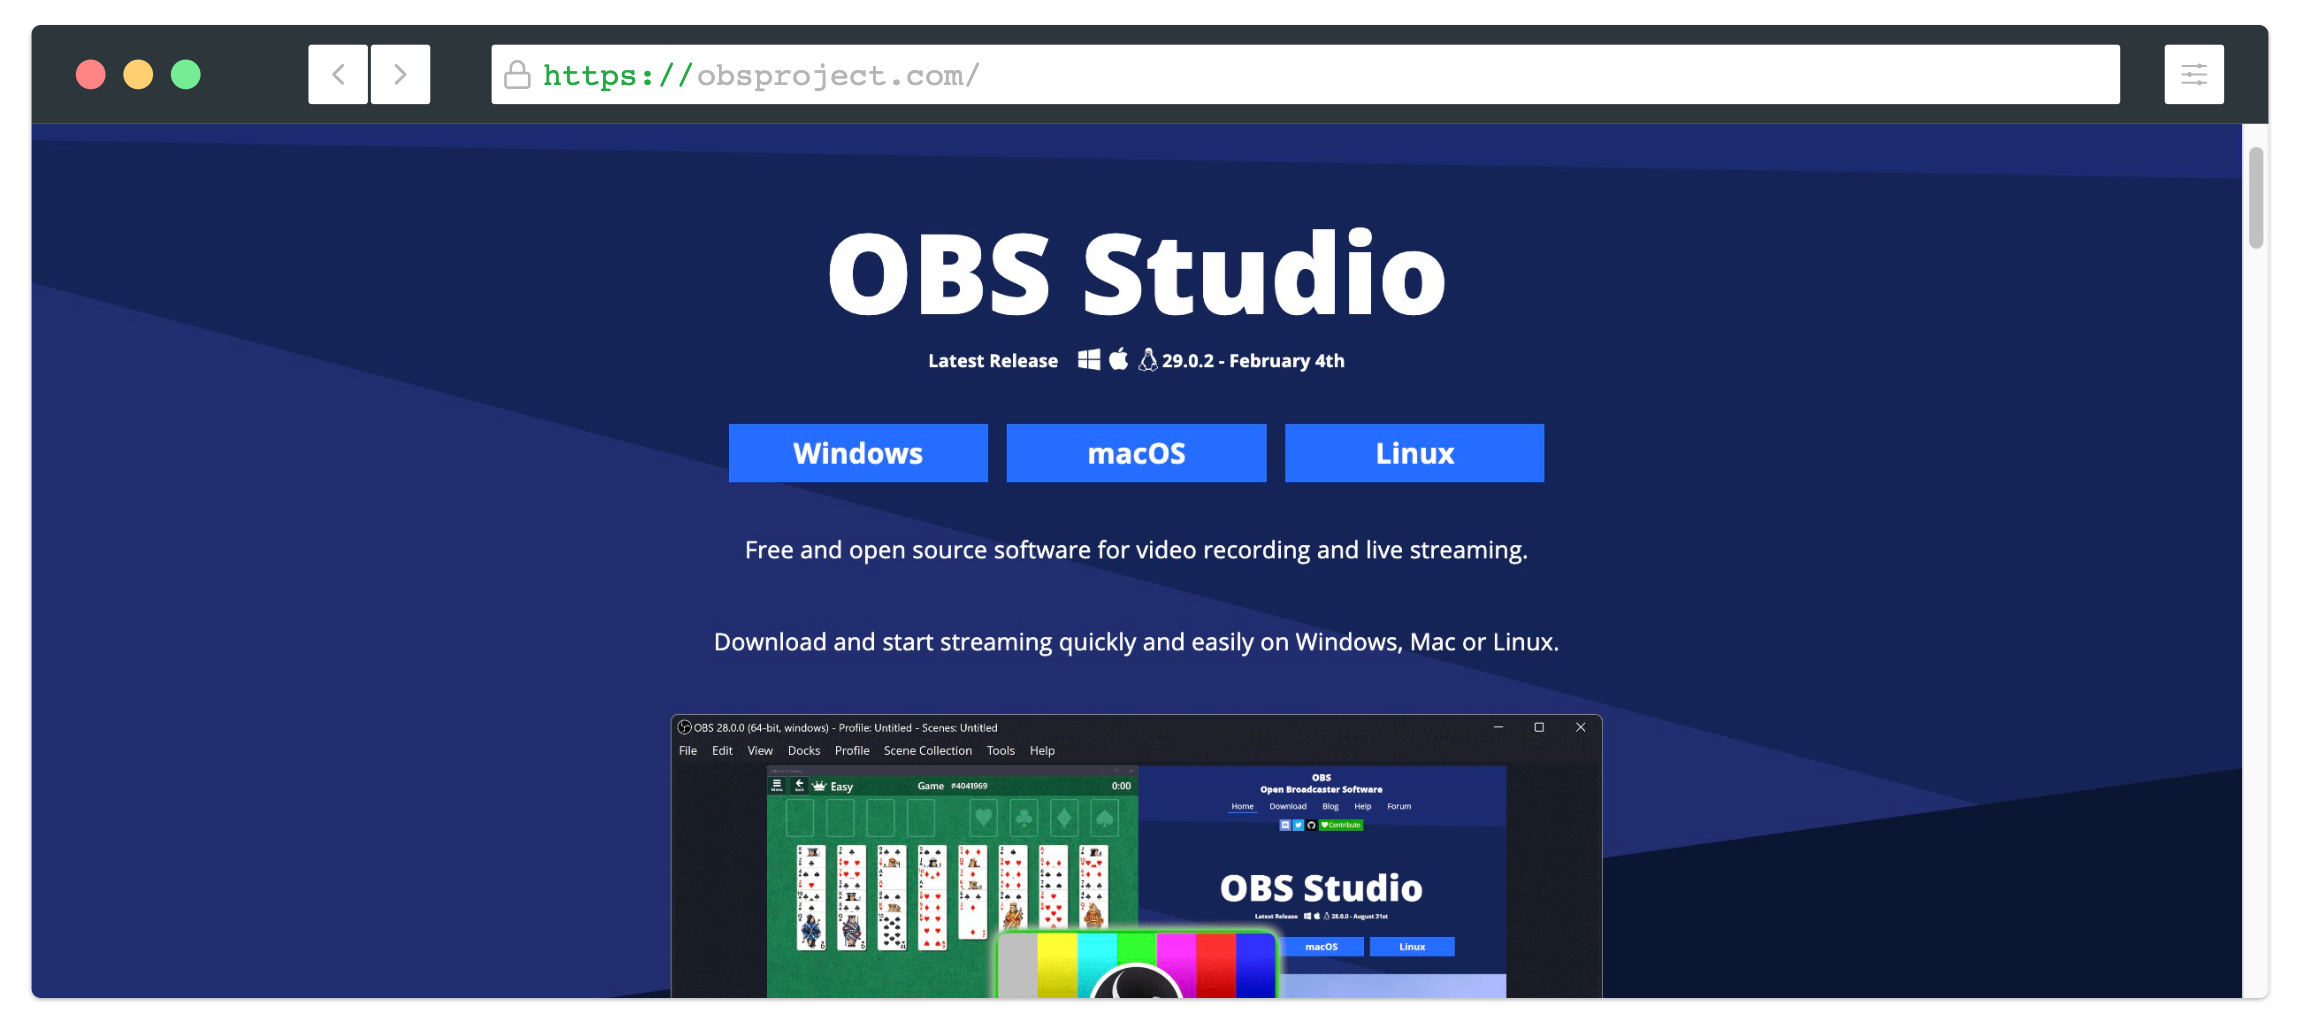Image resolution: width=2300 pixels, height=1023 pixels.
Task: Click the clubs foundation slot in solitaire
Action: pyautogui.click(x=1024, y=819)
